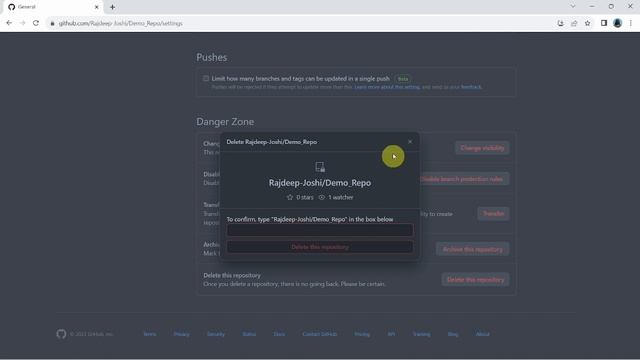Open the Training footer link
The image size is (640, 360).
tap(421, 334)
